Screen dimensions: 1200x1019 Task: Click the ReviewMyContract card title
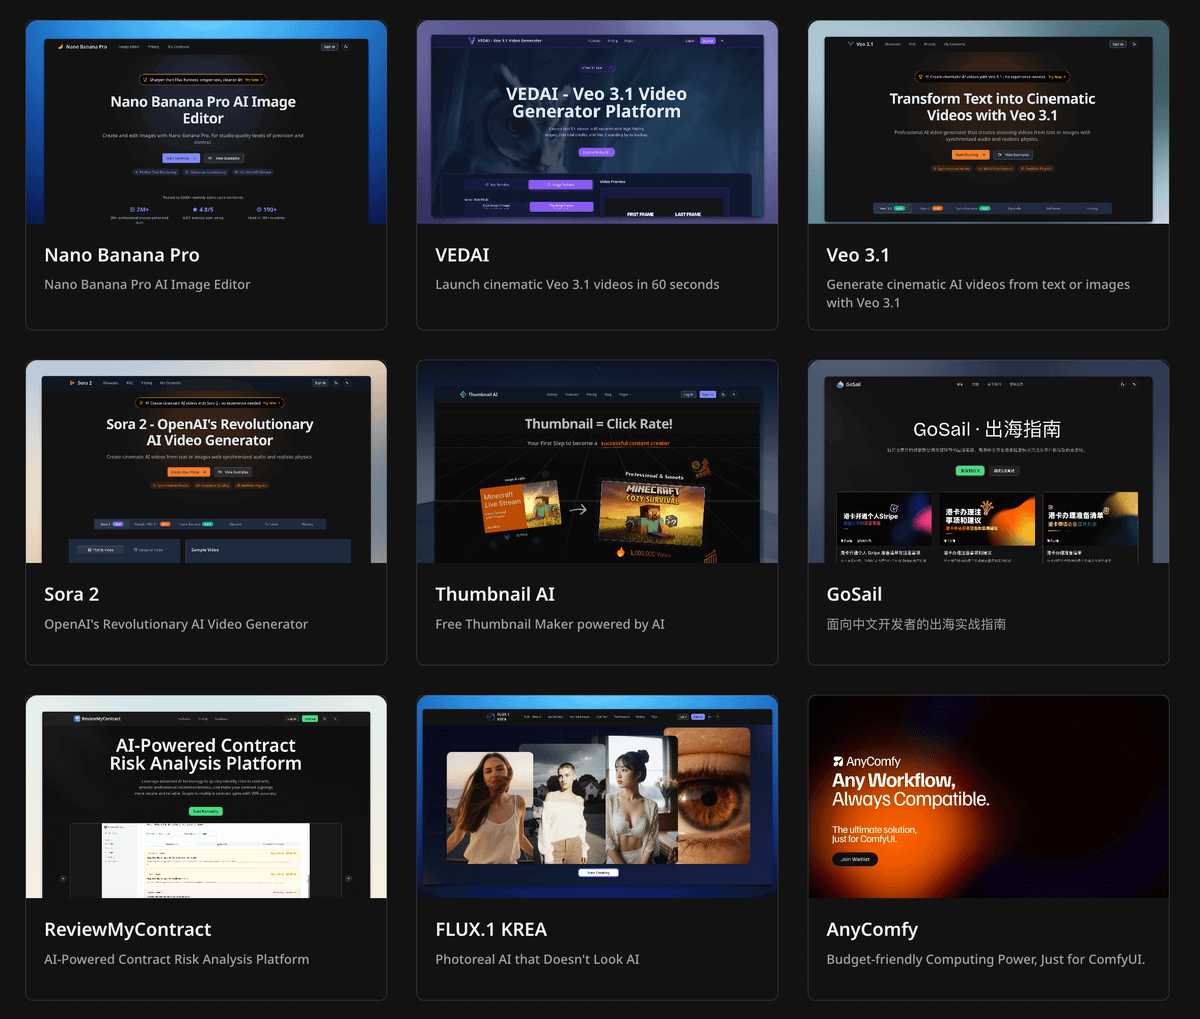point(128,929)
